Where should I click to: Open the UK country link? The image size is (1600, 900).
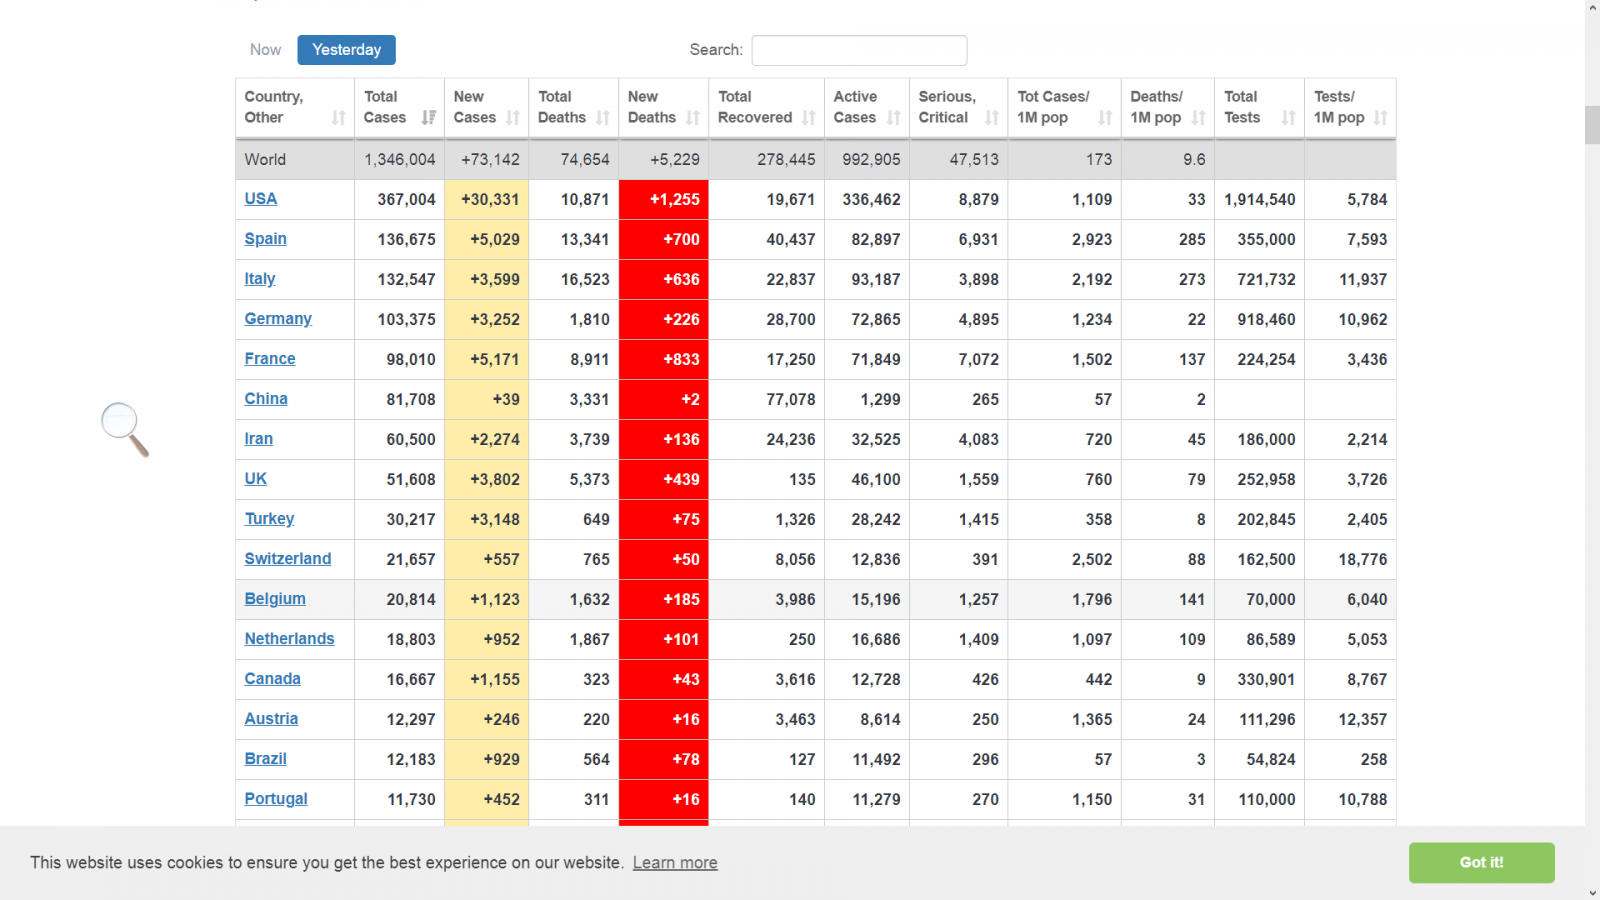pos(256,479)
